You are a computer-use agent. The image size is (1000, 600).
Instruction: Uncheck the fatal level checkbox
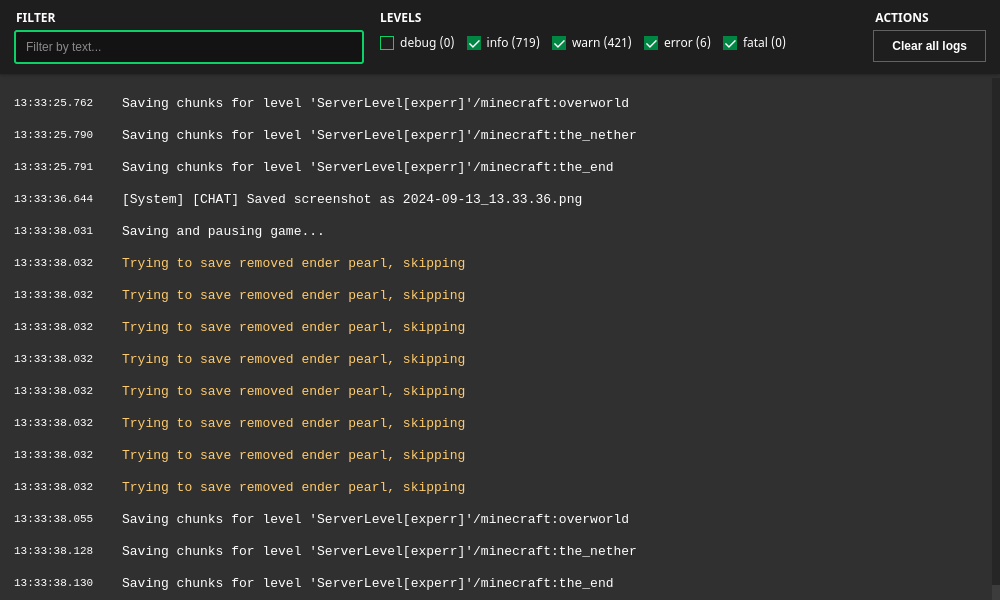(730, 43)
